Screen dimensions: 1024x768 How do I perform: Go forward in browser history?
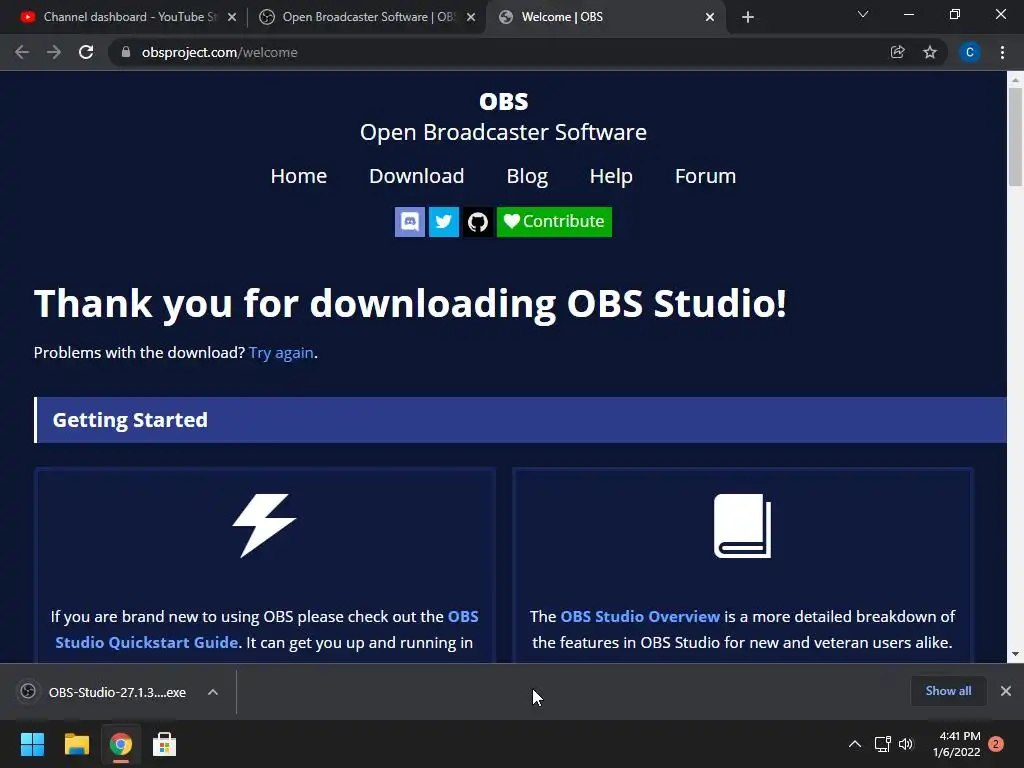(54, 52)
